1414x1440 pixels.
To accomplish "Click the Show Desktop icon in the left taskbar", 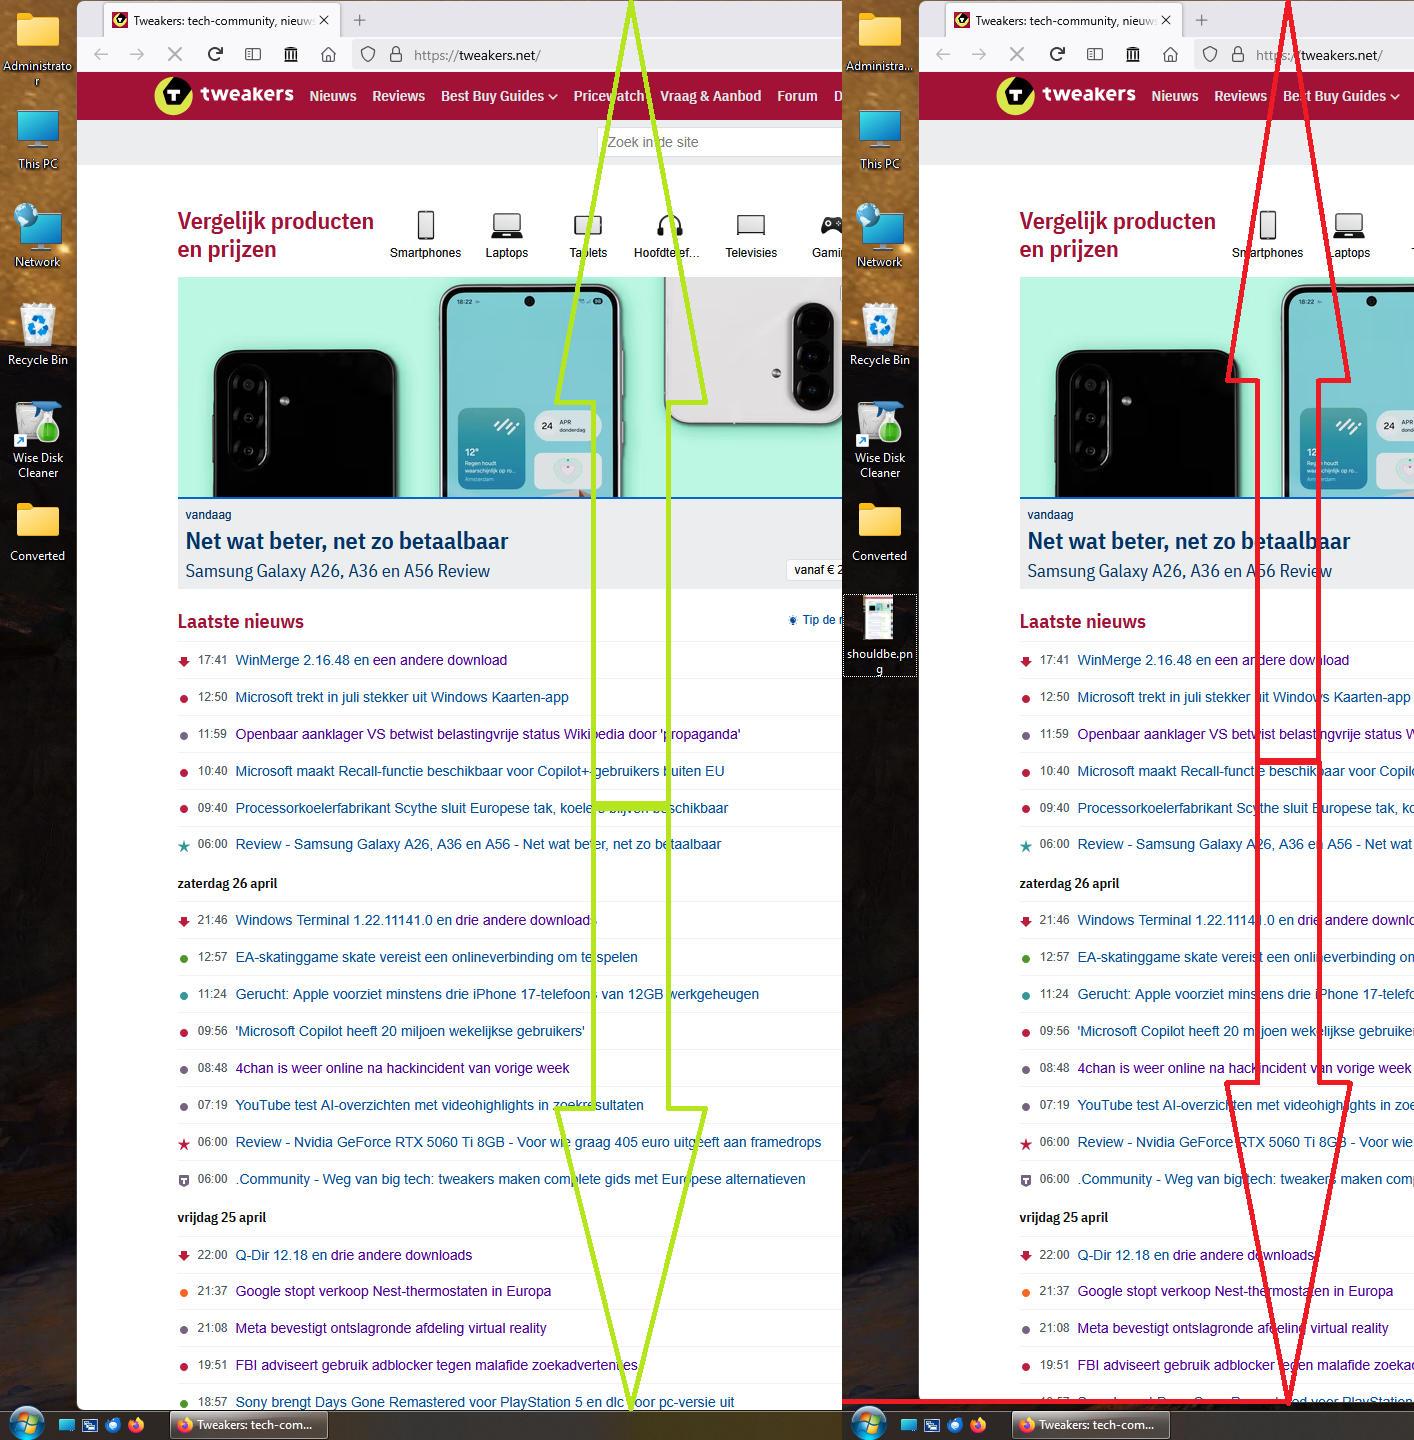I will point(67,1425).
